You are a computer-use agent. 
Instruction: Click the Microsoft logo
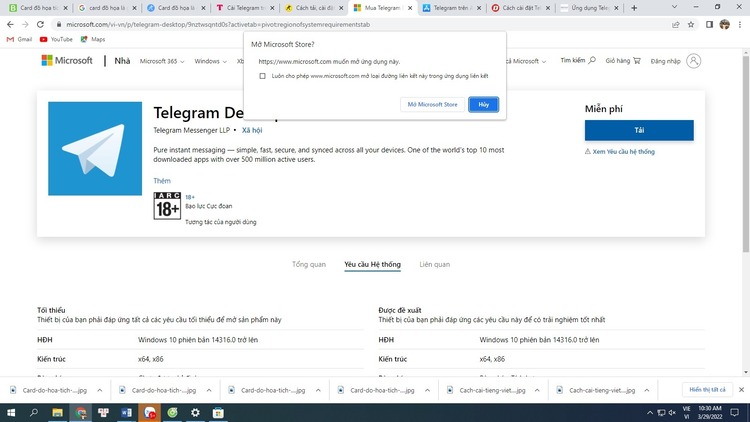tap(67, 60)
